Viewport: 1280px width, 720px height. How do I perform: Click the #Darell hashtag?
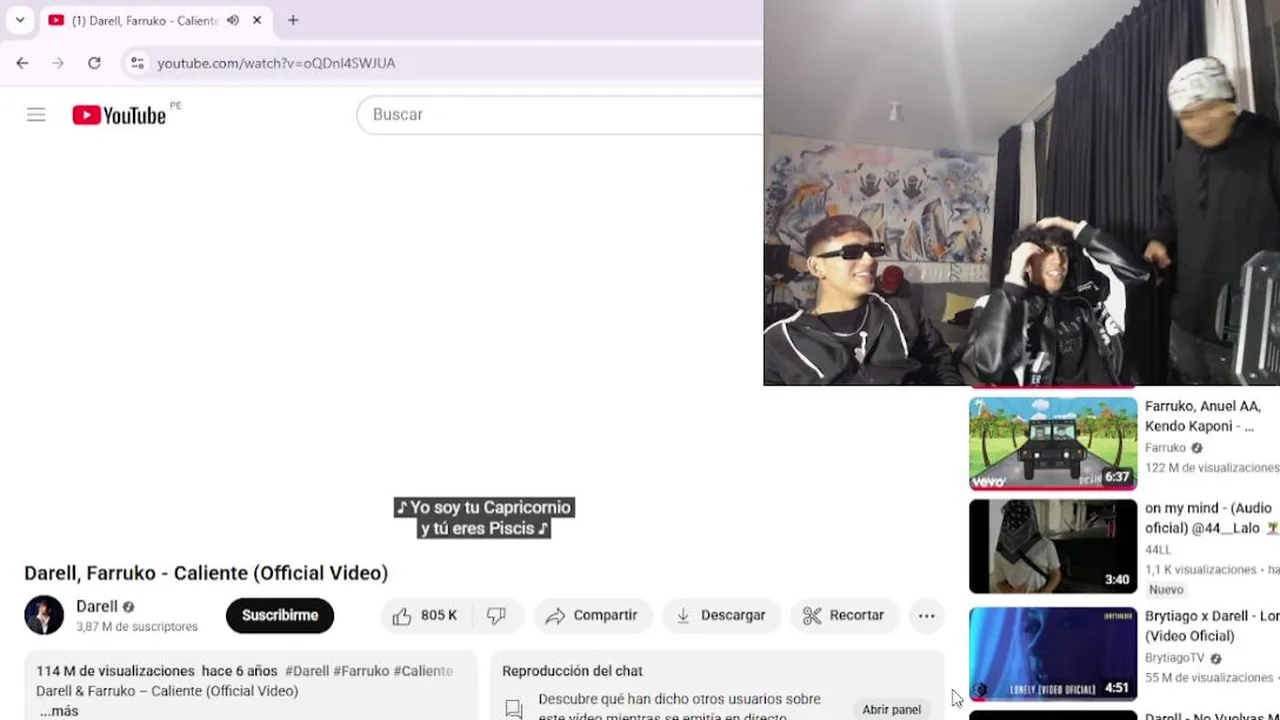[307, 671]
